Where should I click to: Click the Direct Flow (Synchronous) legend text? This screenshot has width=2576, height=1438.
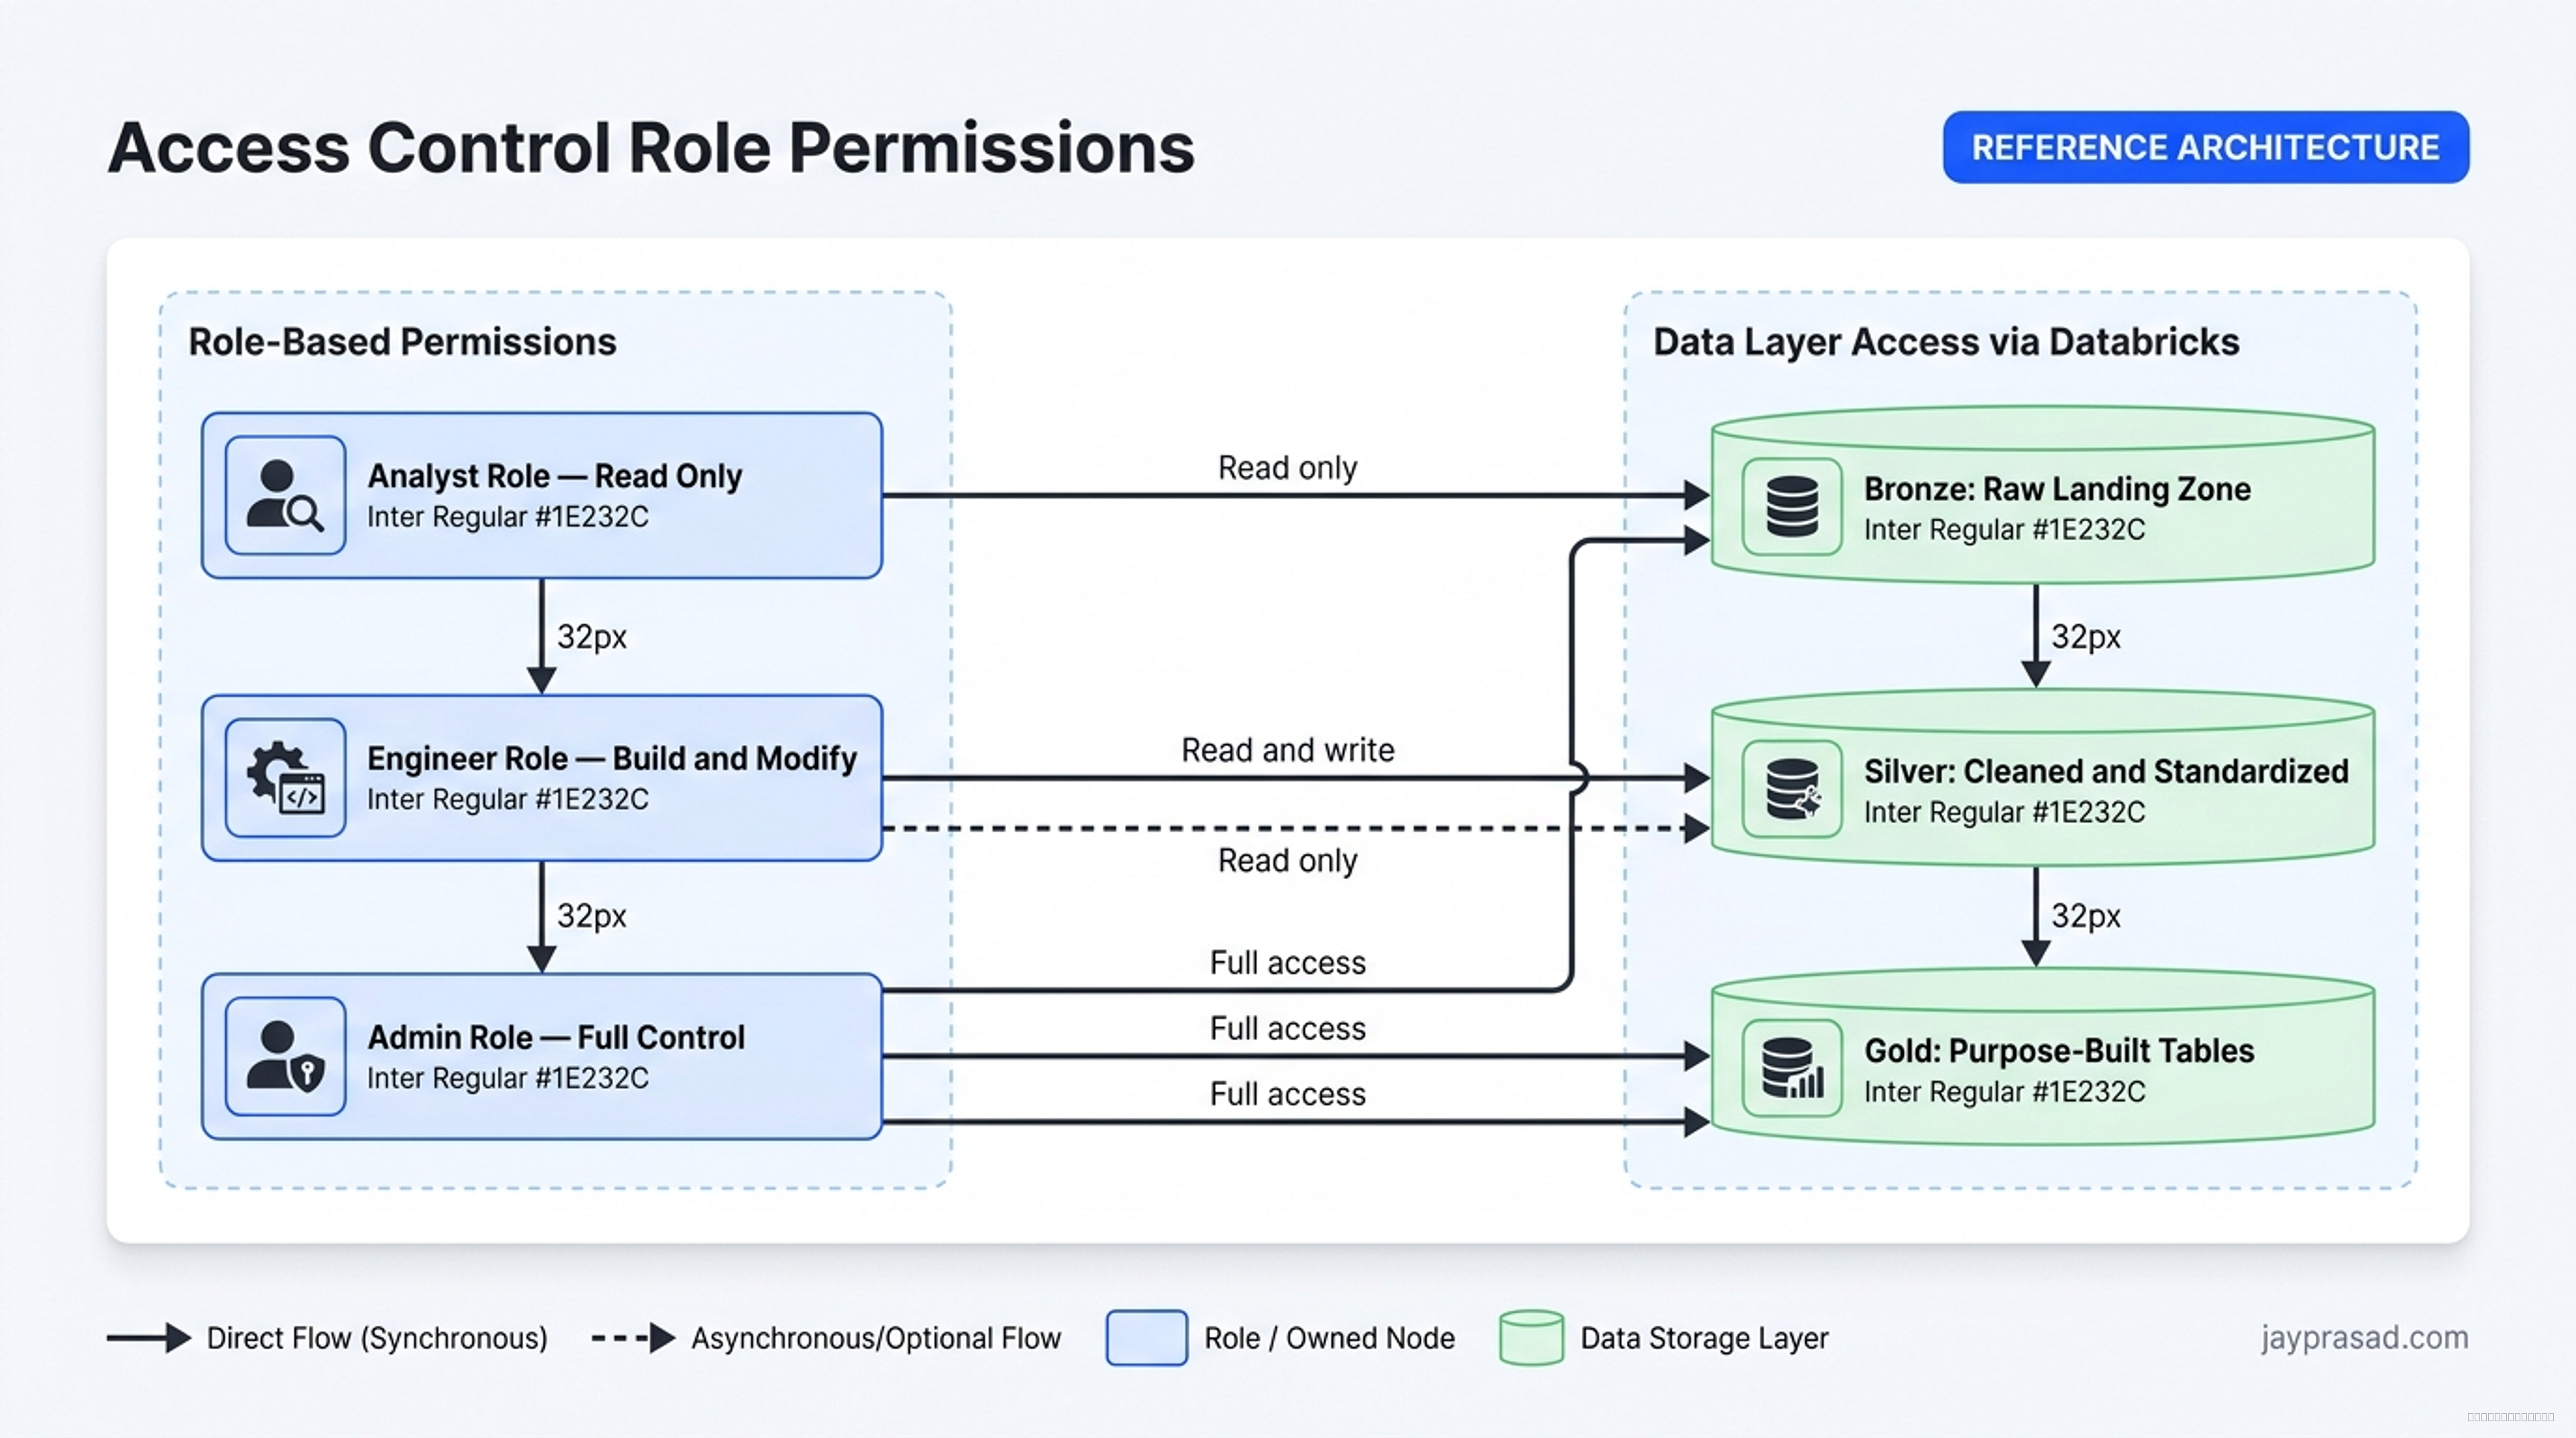click(377, 1338)
